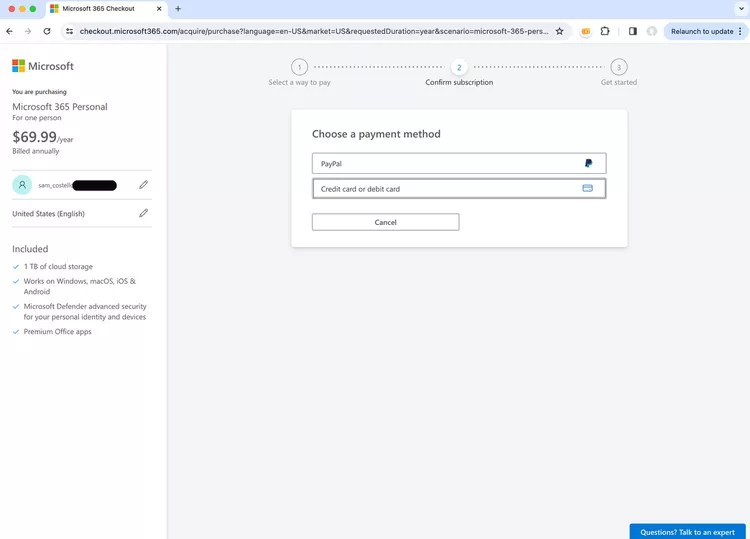Screen dimensions: 750x539
Task: Click the browser back arrow
Action: tap(10, 31)
